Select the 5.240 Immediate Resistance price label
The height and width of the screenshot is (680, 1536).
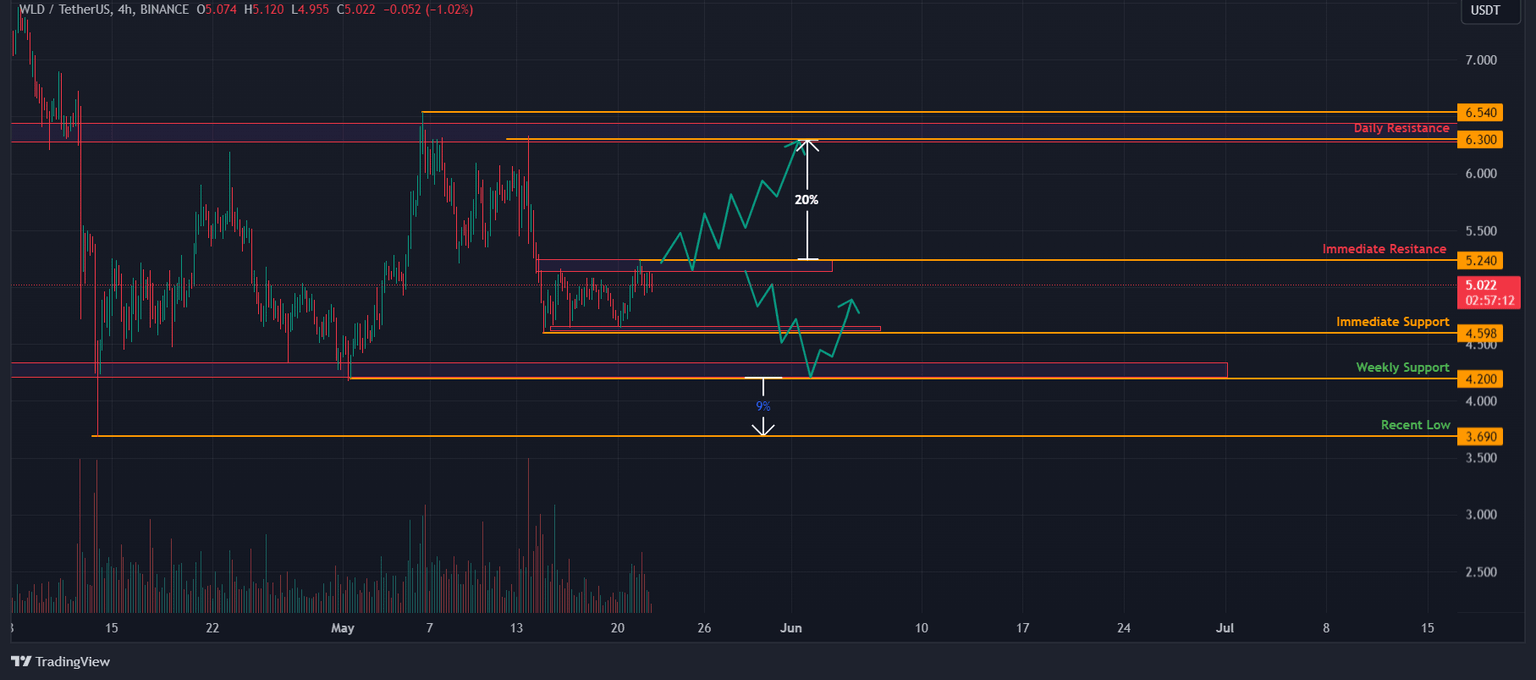click(x=1479, y=260)
